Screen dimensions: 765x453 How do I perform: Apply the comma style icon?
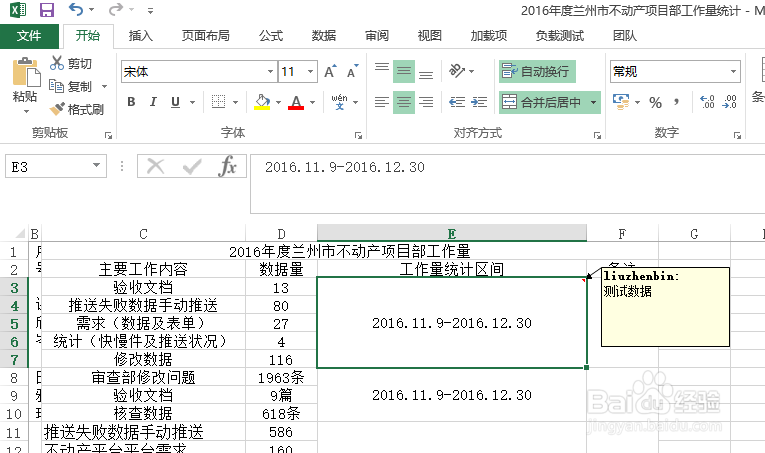676,102
